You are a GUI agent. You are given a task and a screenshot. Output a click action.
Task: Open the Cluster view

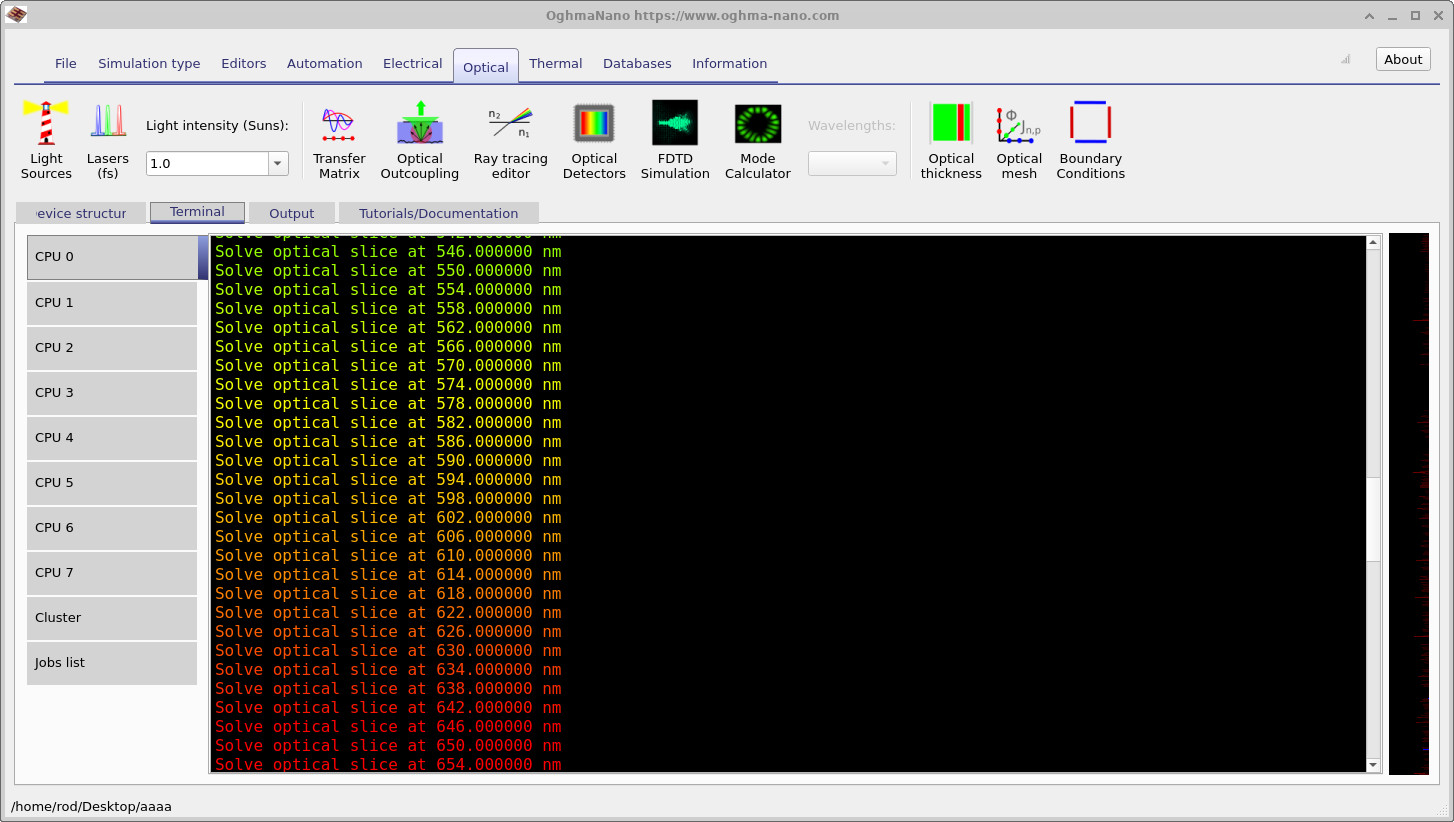pyautogui.click(x=112, y=618)
